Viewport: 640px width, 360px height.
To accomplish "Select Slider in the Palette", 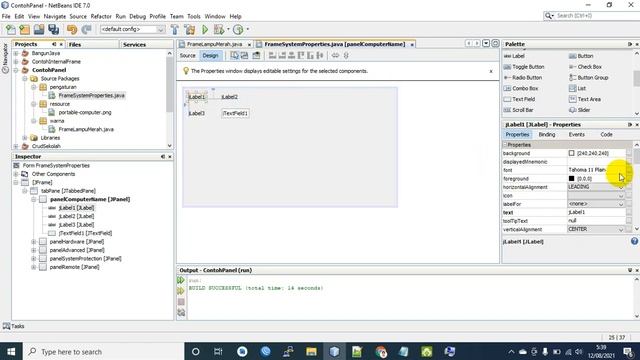I will [x=580, y=110].
